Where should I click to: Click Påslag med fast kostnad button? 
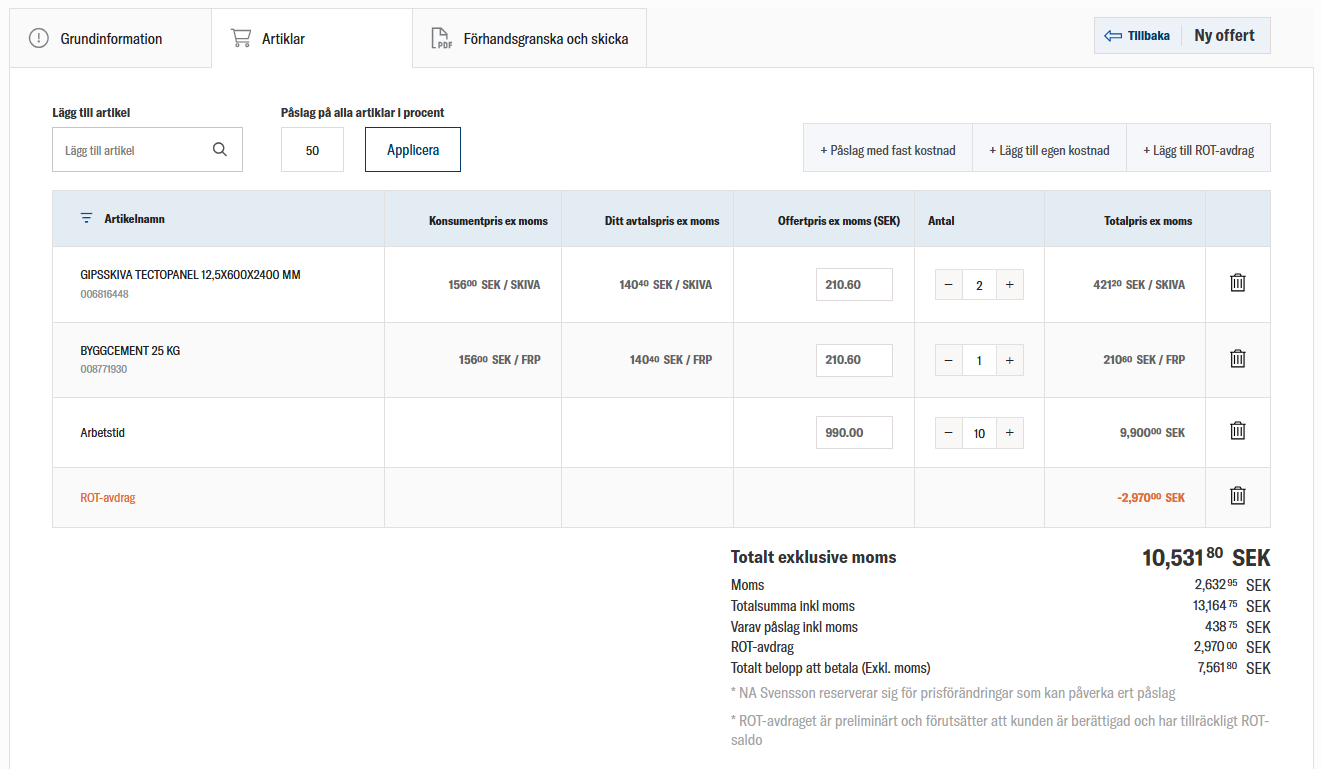click(887, 150)
